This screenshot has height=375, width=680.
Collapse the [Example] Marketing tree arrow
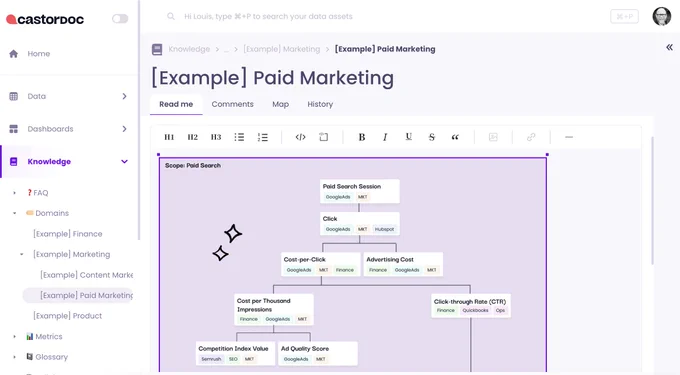pyautogui.click(x=22, y=254)
